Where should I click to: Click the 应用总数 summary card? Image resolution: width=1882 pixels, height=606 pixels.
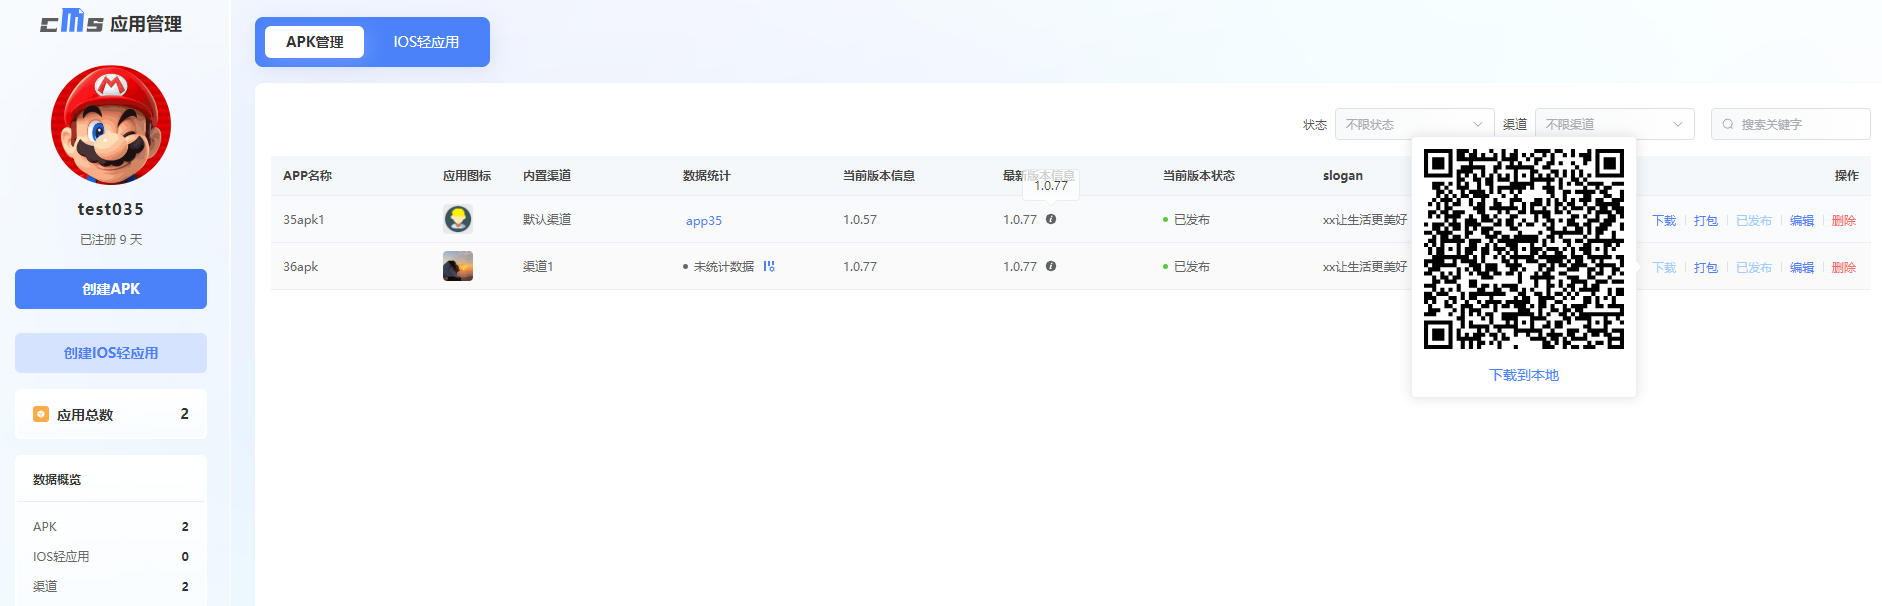point(111,414)
